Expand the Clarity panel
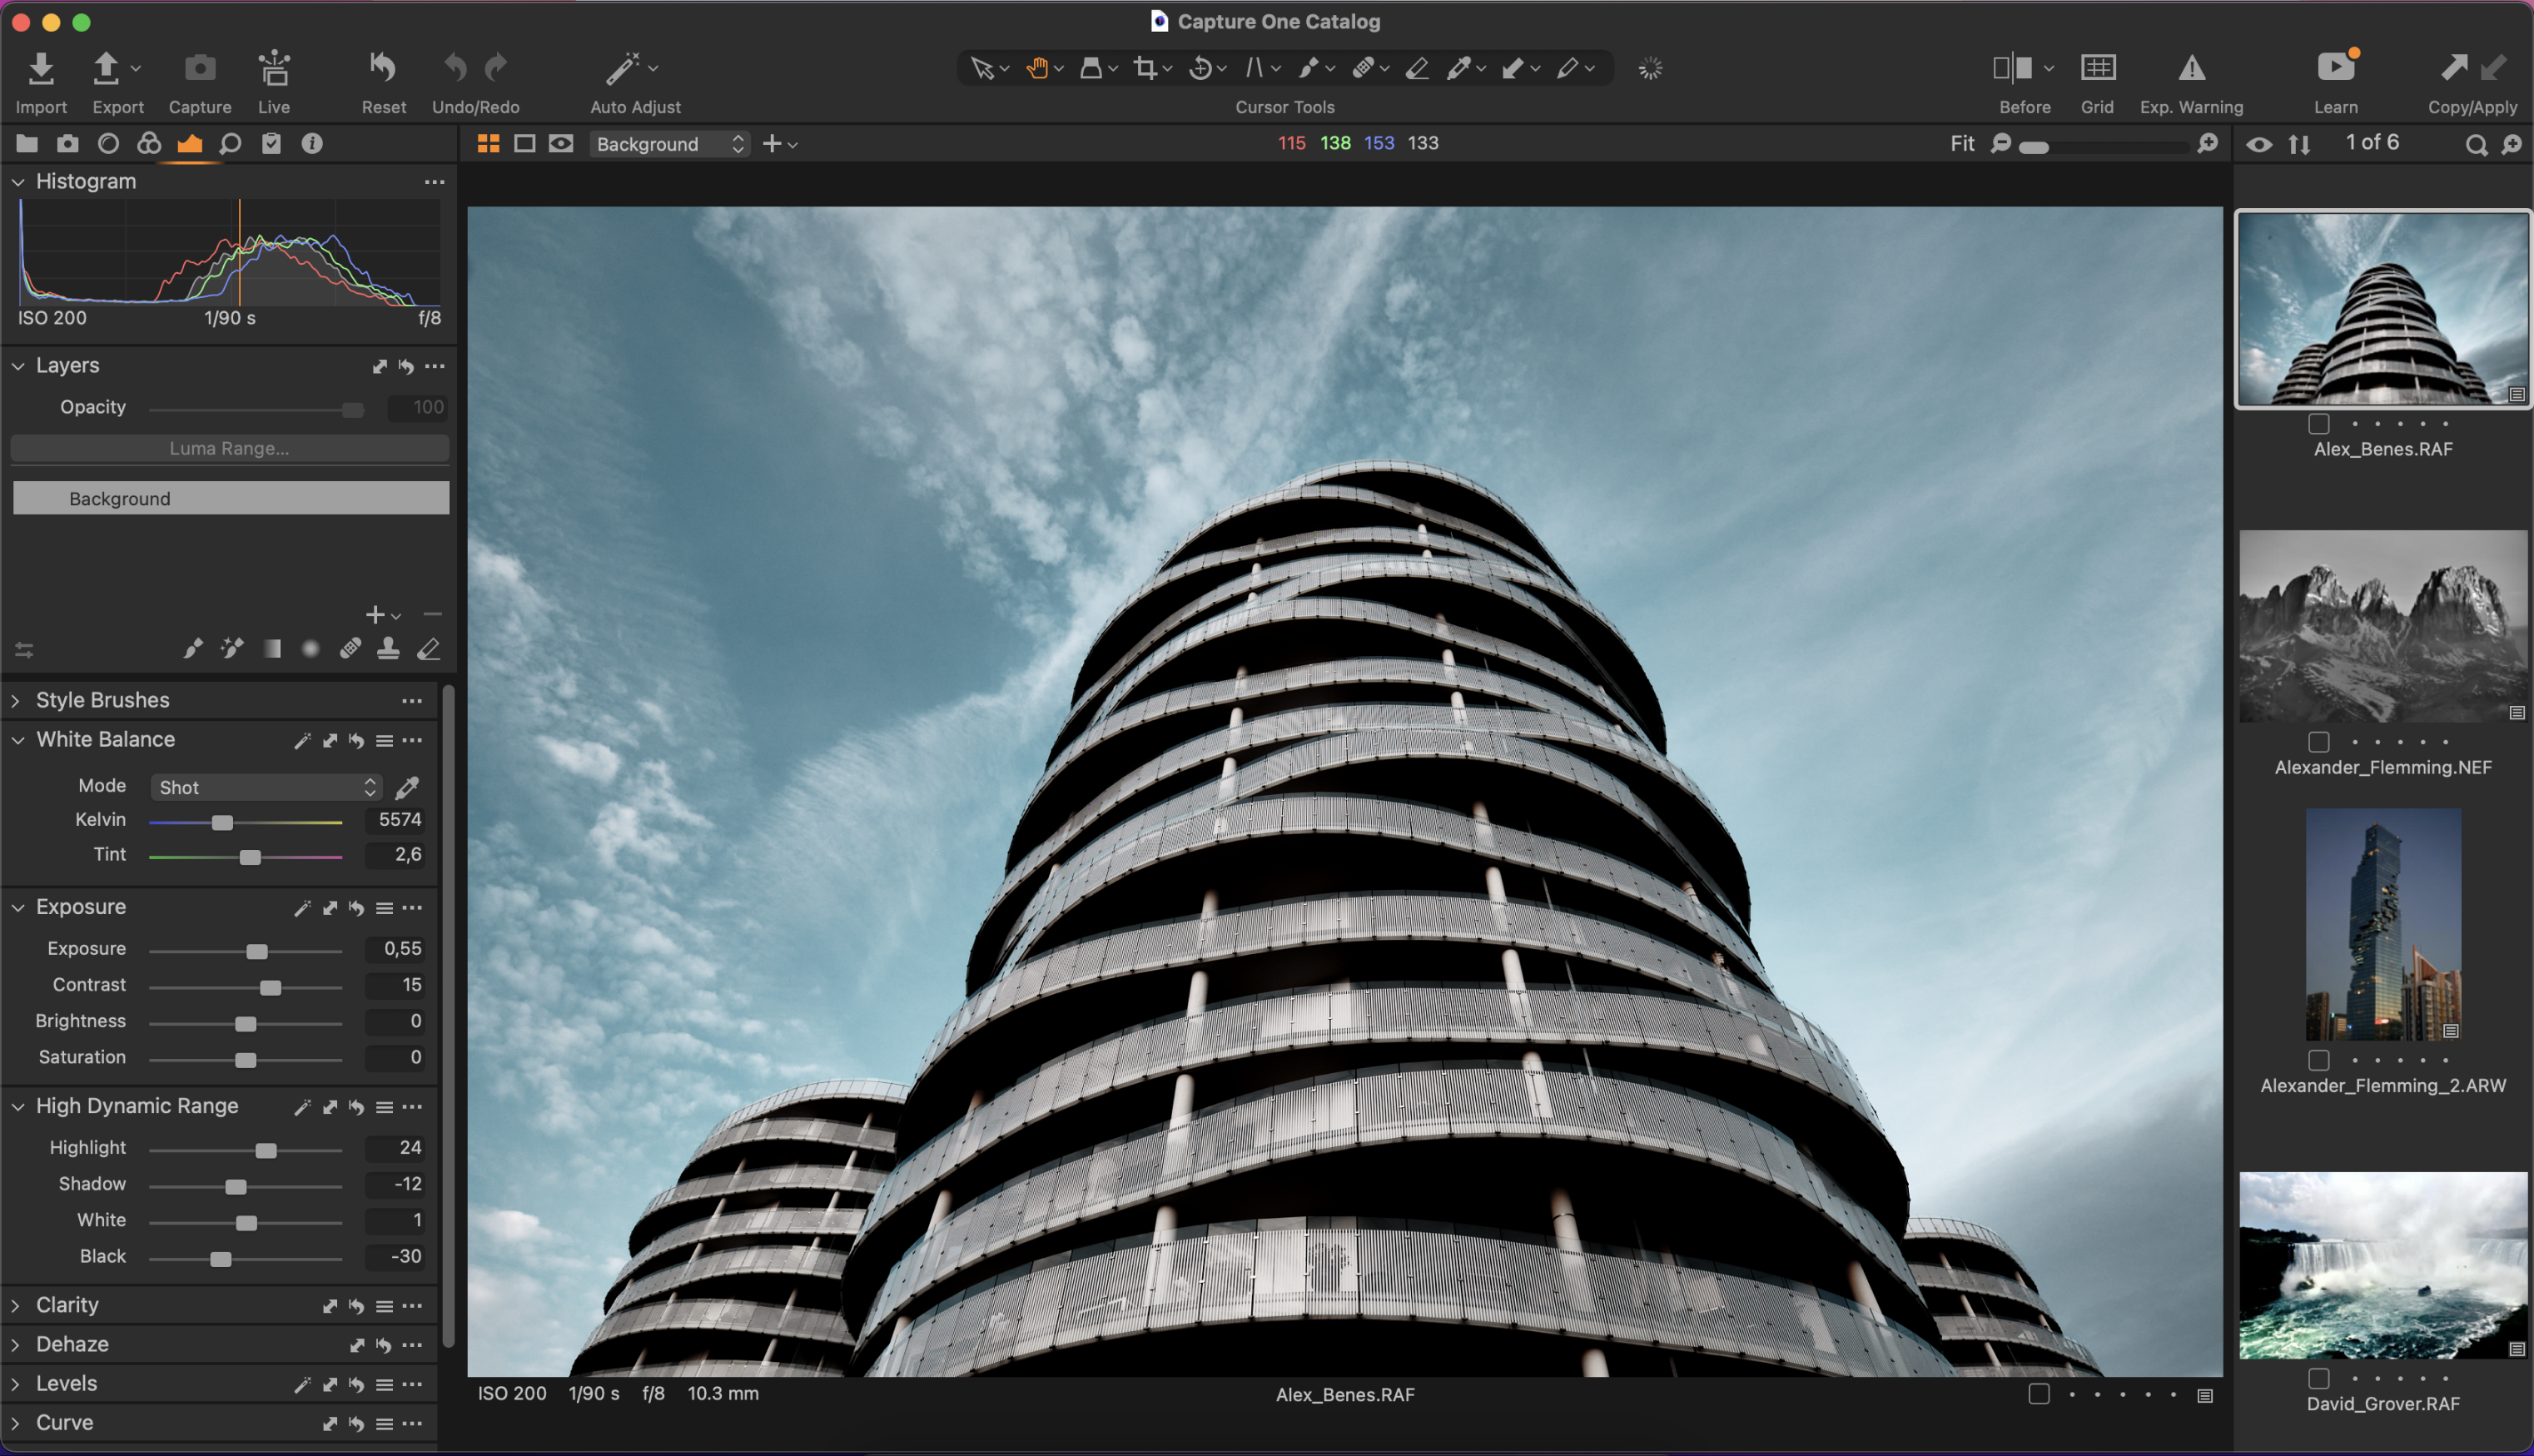The image size is (2534, 1456). click(x=16, y=1306)
